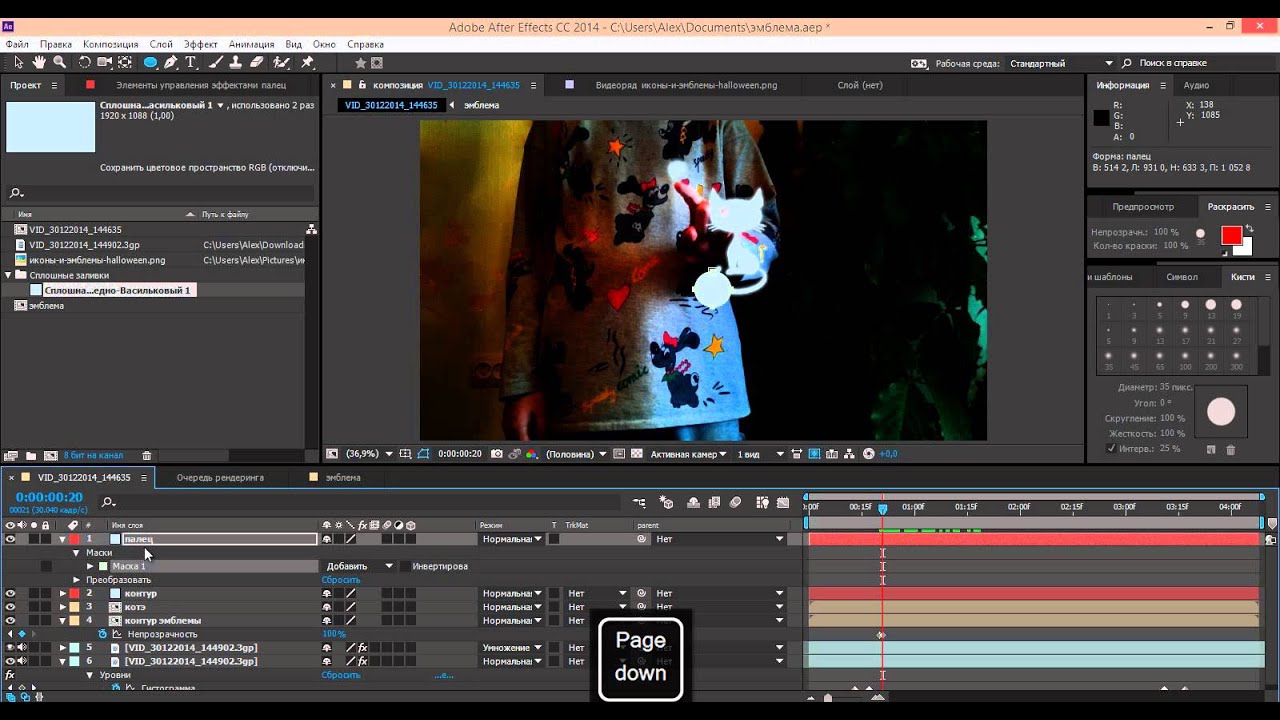1280x720 pixels.
Task: Select the Clone Stamp tool
Action: (x=236, y=62)
